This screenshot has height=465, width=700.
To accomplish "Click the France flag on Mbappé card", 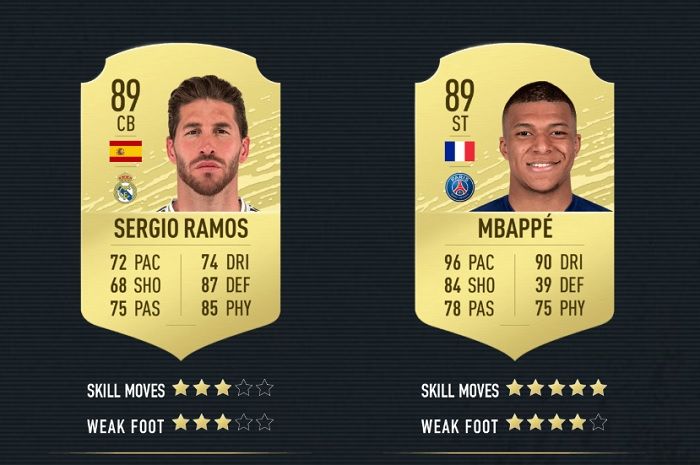I will 459,151.
